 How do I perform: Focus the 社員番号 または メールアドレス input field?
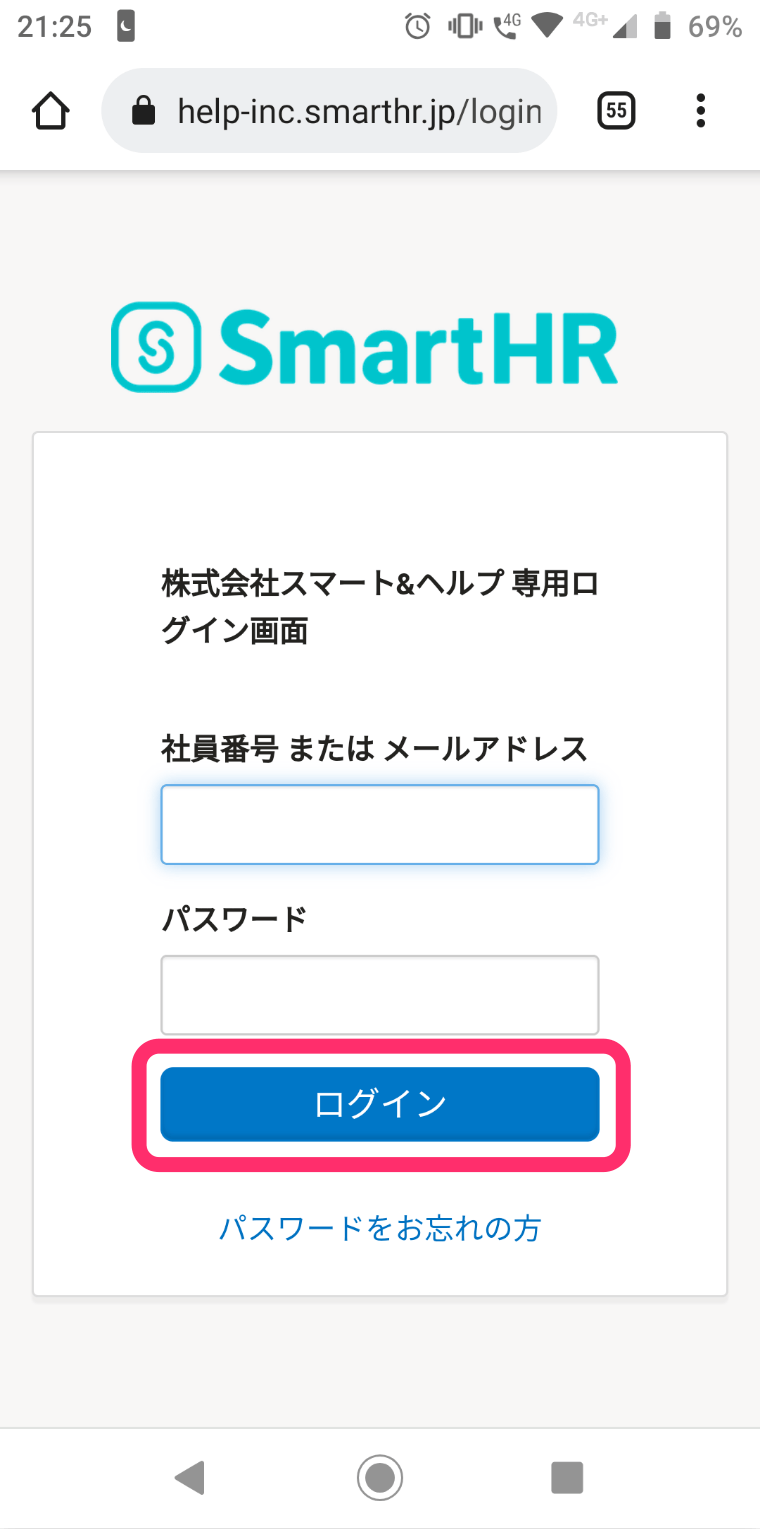(x=380, y=824)
